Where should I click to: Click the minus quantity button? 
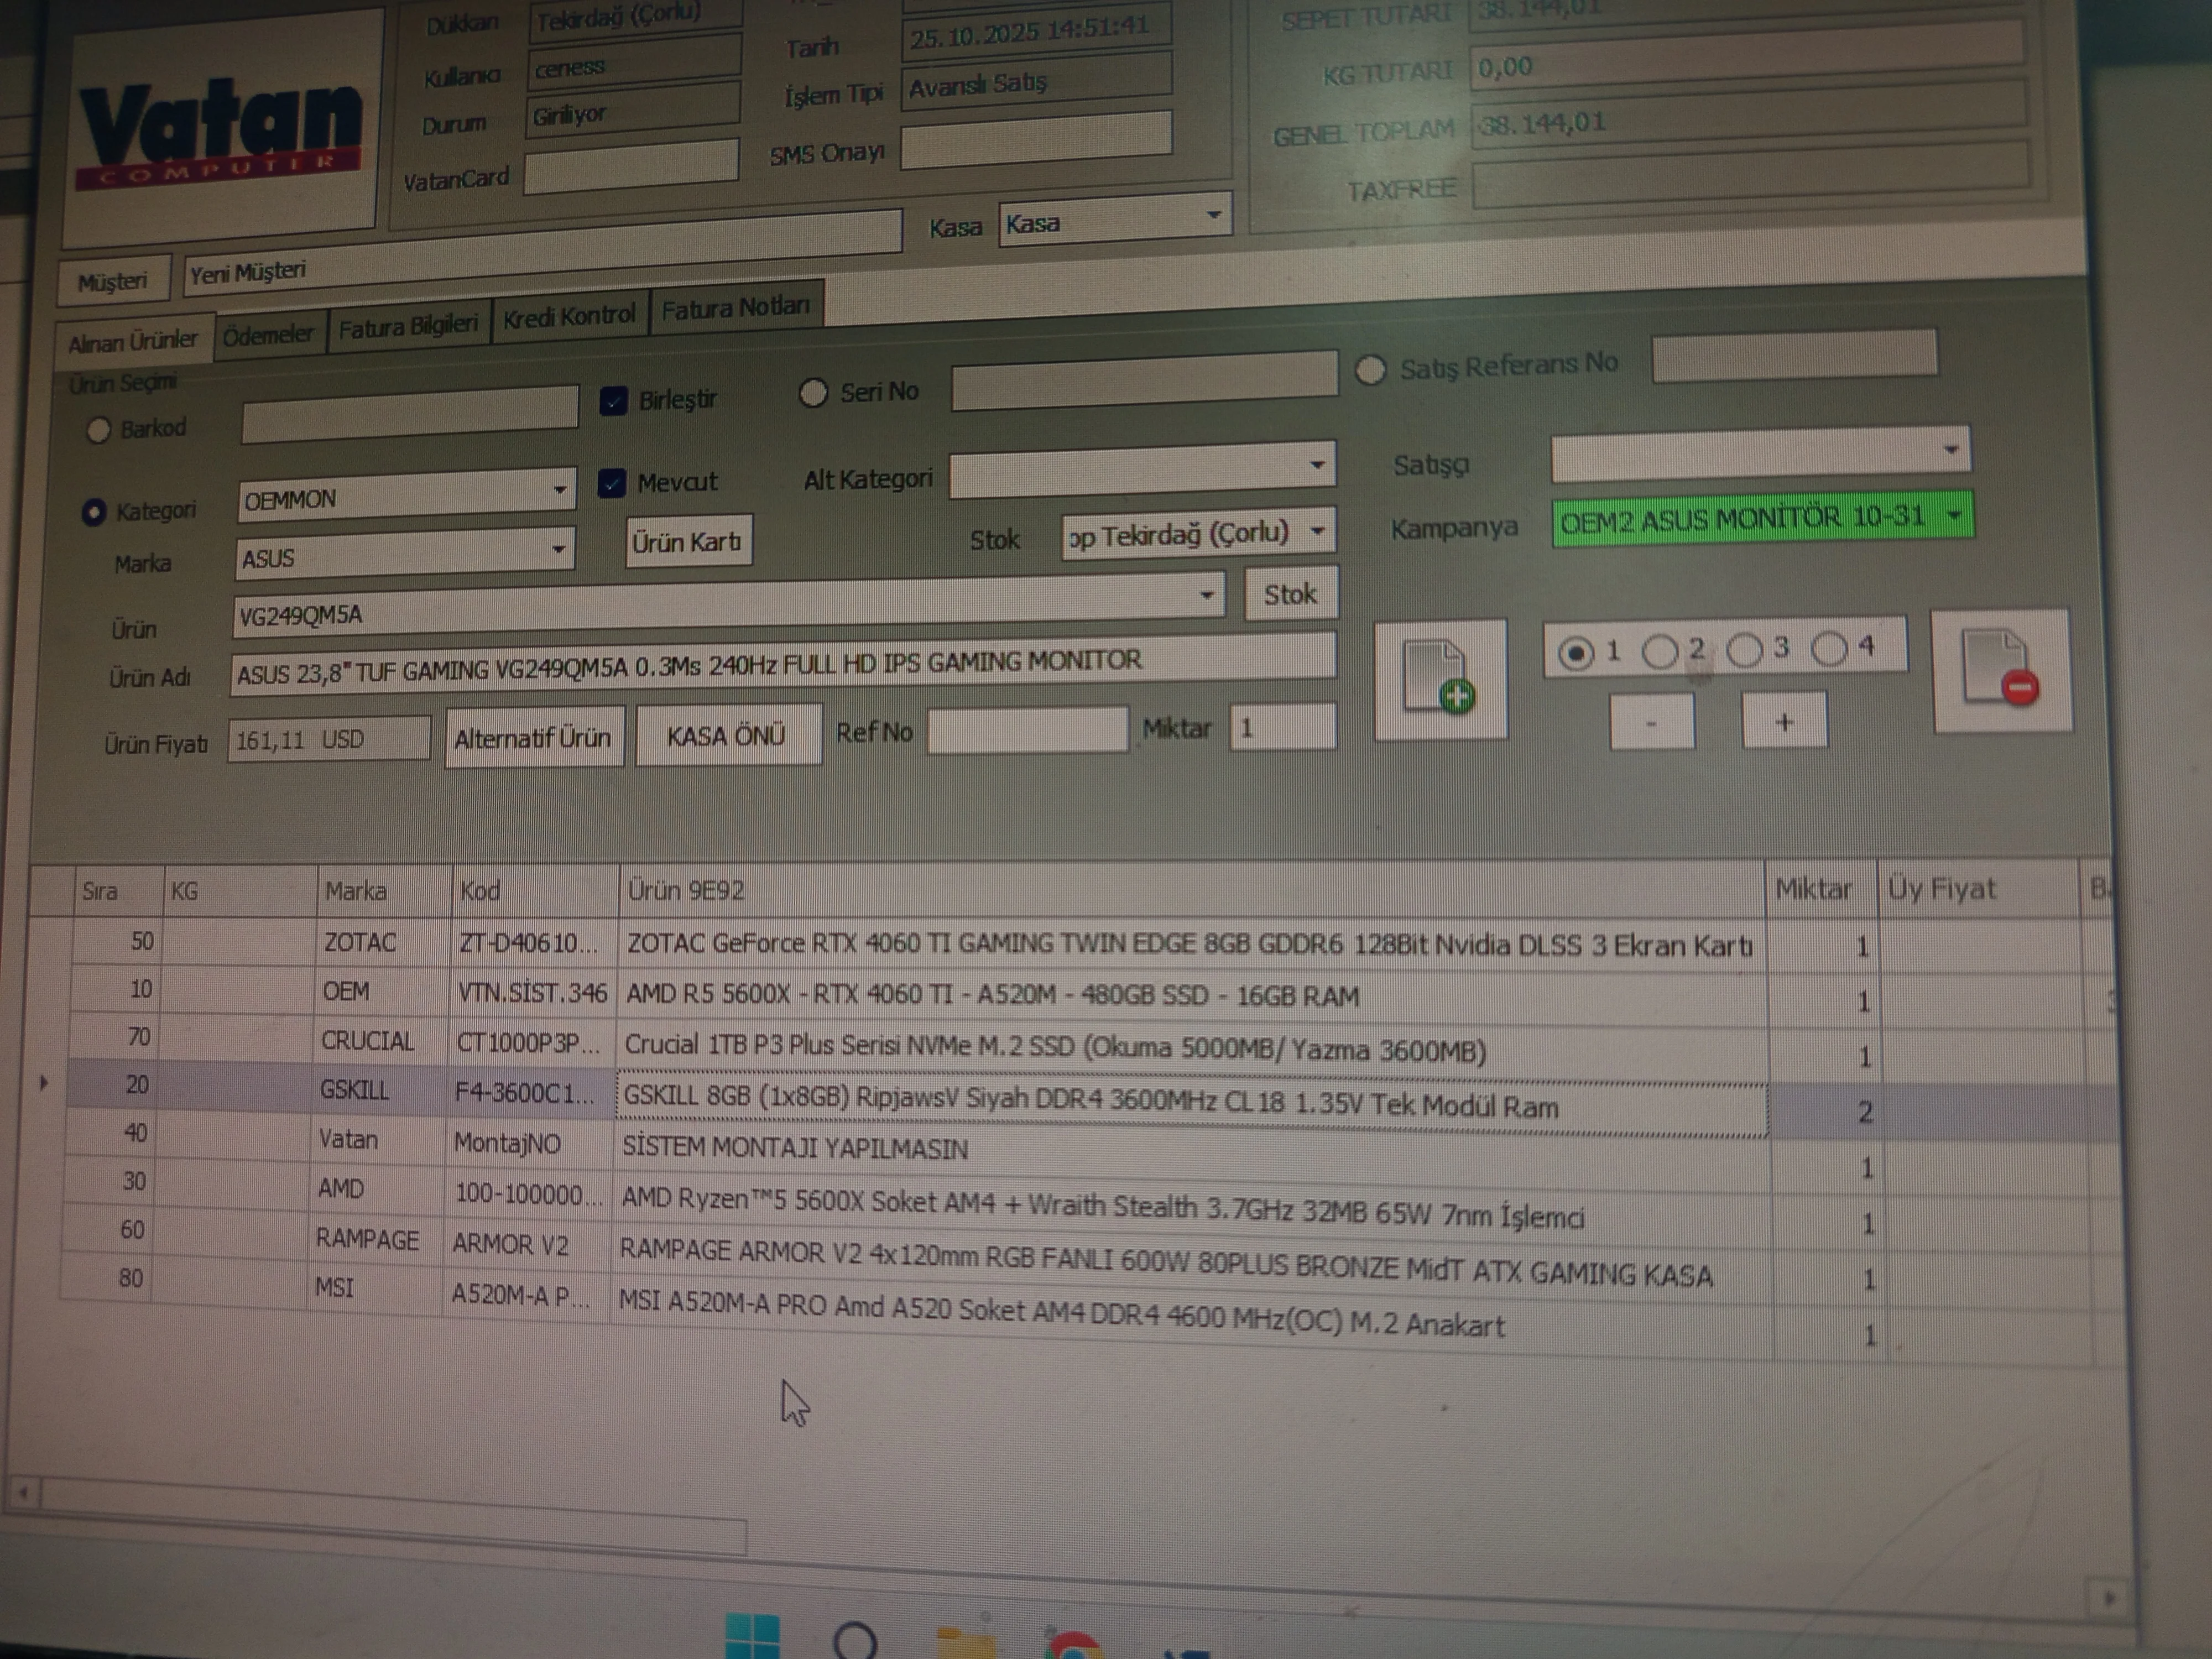[x=1651, y=722]
